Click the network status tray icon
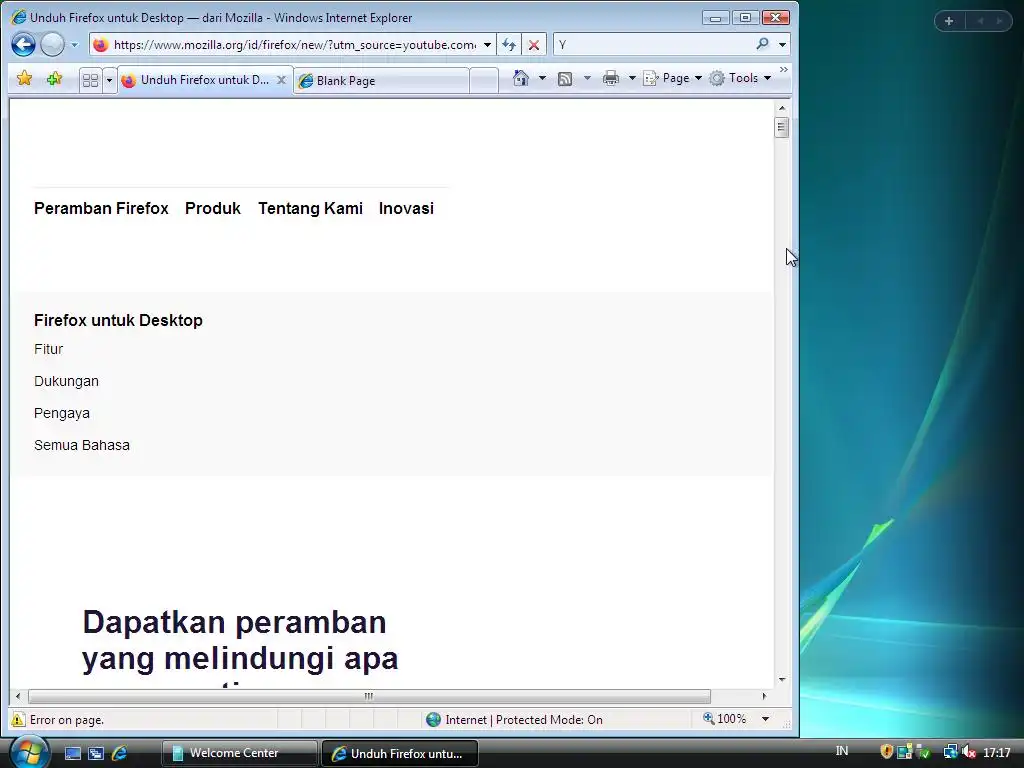Screen dimensions: 1024x768 950,752
